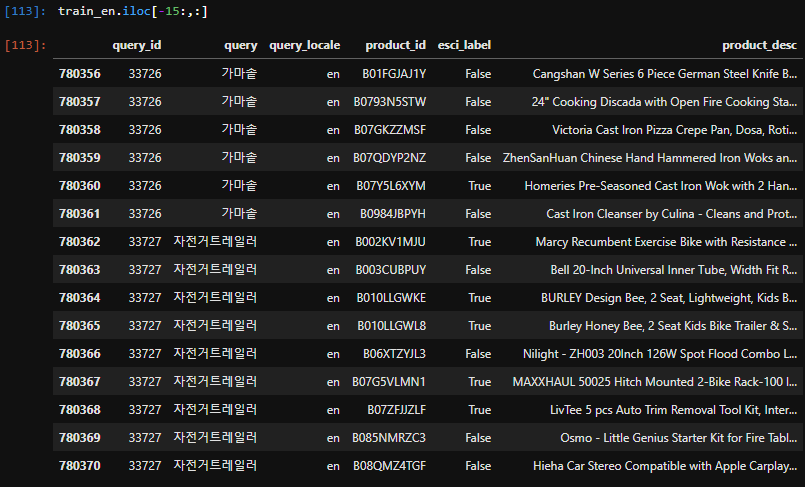The height and width of the screenshot is (487, 805).
Task: Click product ID B0793N5STW
Action: 390,102
